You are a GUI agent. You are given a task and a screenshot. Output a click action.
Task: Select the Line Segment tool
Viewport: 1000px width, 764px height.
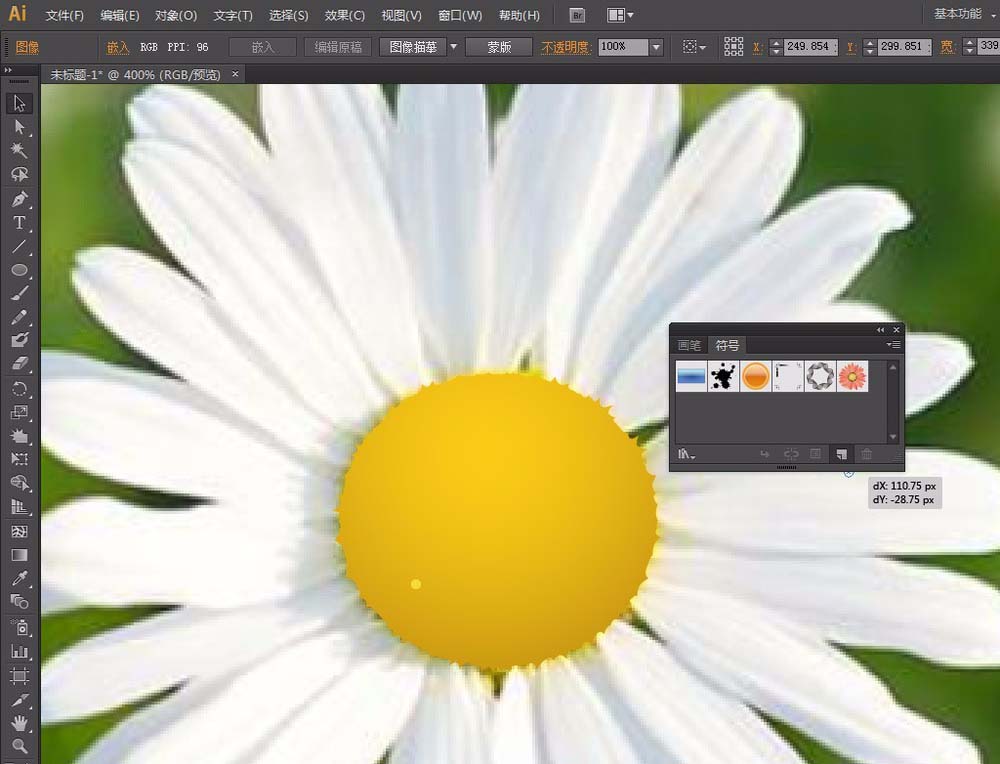click(x=19, y=246)
